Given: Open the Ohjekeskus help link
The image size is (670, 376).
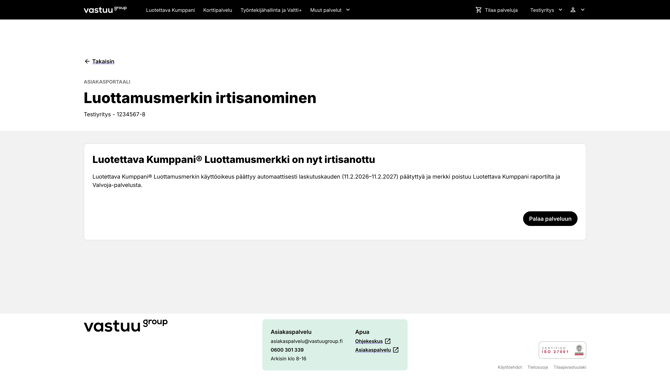Looking at the screenshot, I should coord(369,341).
